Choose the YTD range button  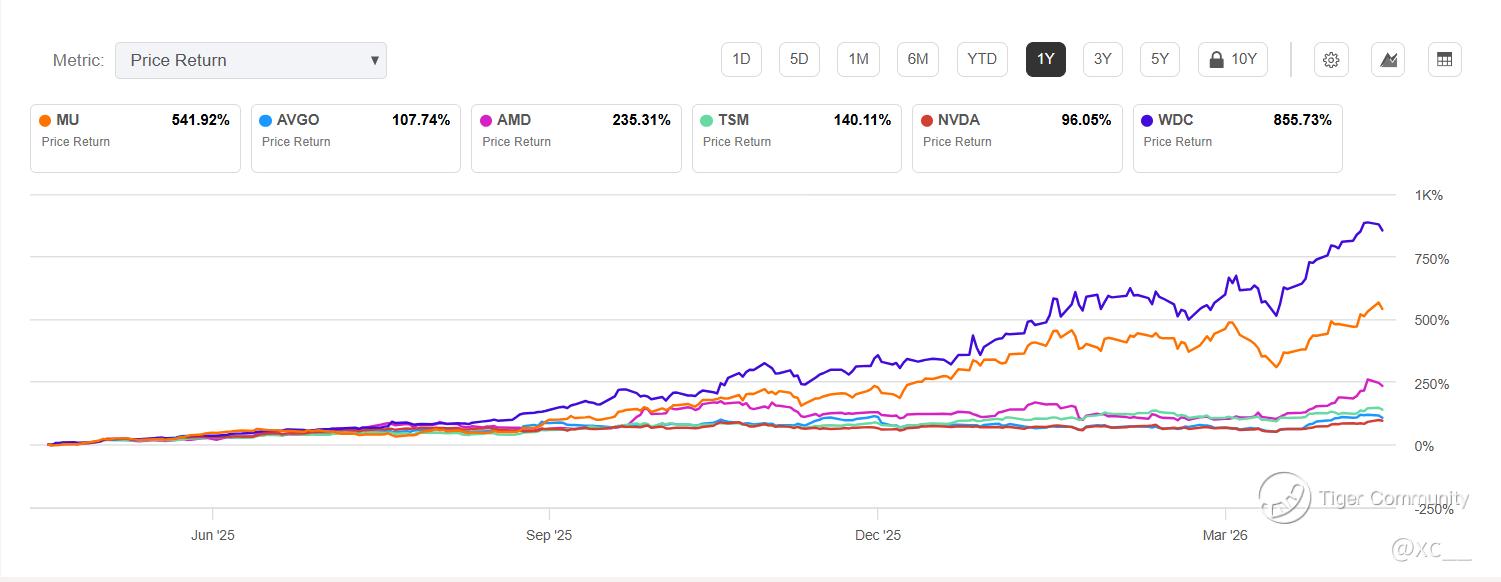pyautogui.click(x=982, y=60)
